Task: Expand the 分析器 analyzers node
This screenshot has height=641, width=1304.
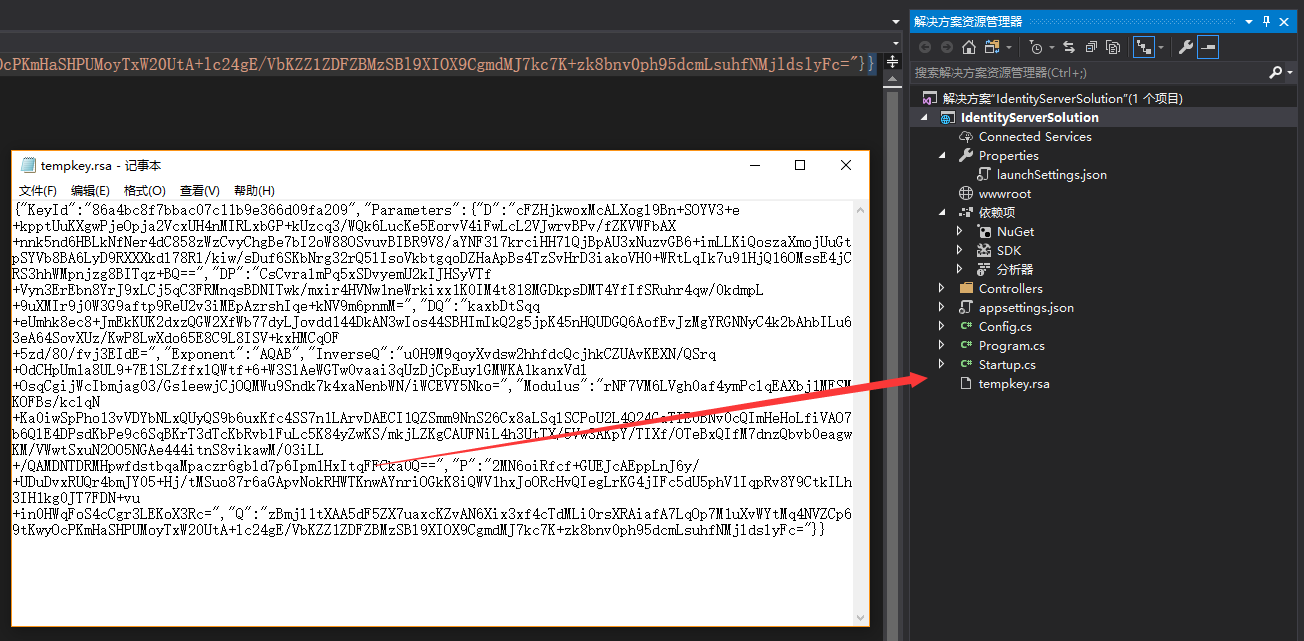Action: tap(960, 269)
